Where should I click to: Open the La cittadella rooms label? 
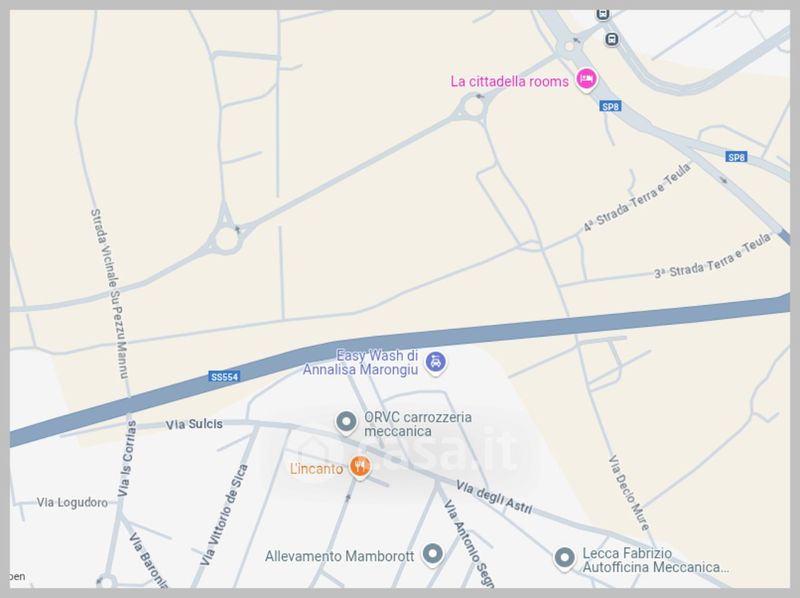point(509,82)
